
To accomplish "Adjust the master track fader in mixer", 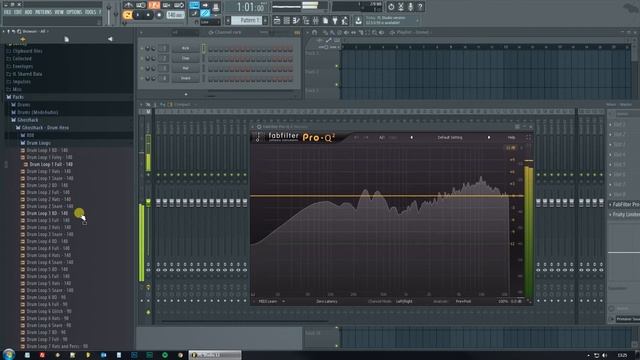I will coord(148,202).
